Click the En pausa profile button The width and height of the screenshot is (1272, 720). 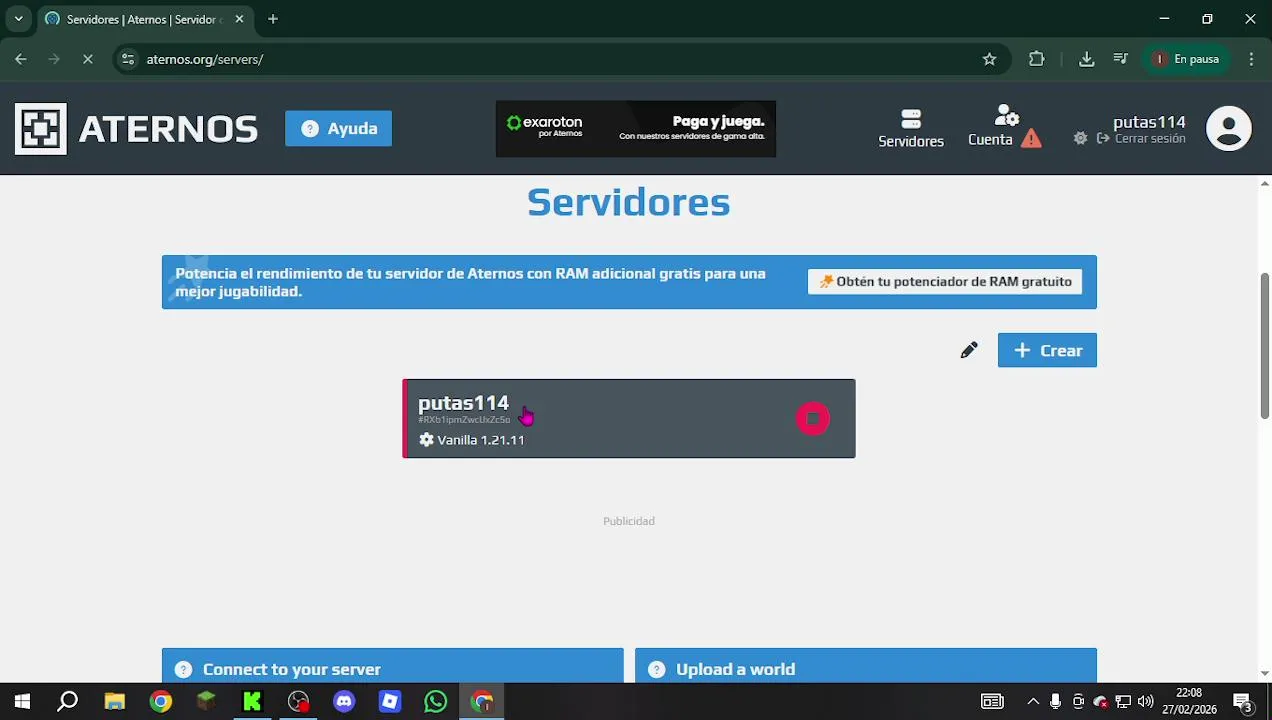click(1187, 59)
